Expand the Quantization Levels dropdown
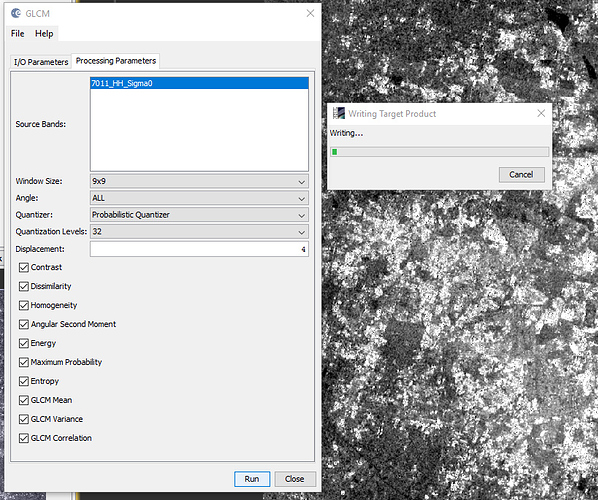 point(199,232)
